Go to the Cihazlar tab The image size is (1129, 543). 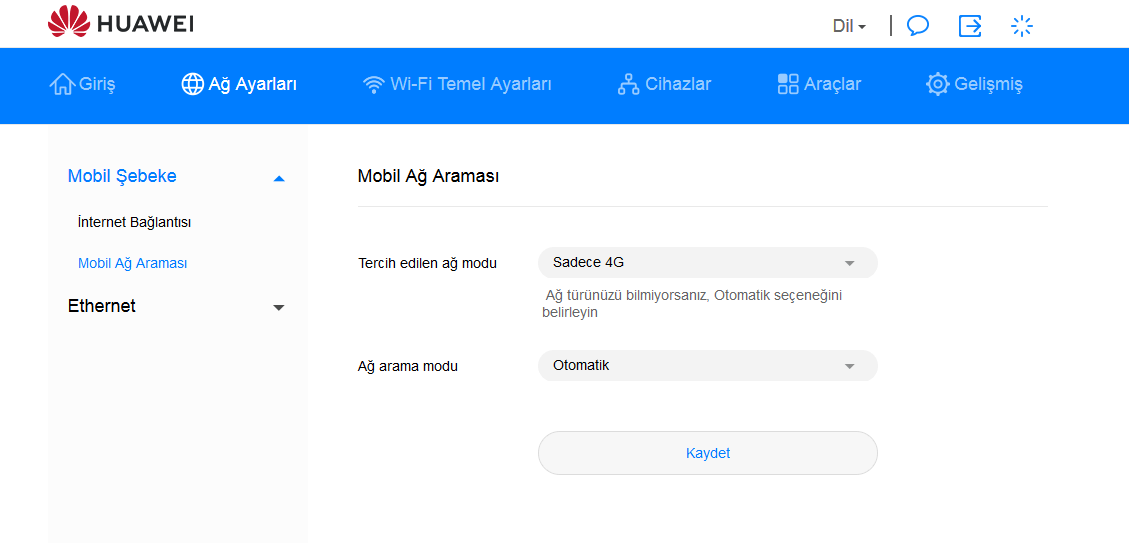678,85
